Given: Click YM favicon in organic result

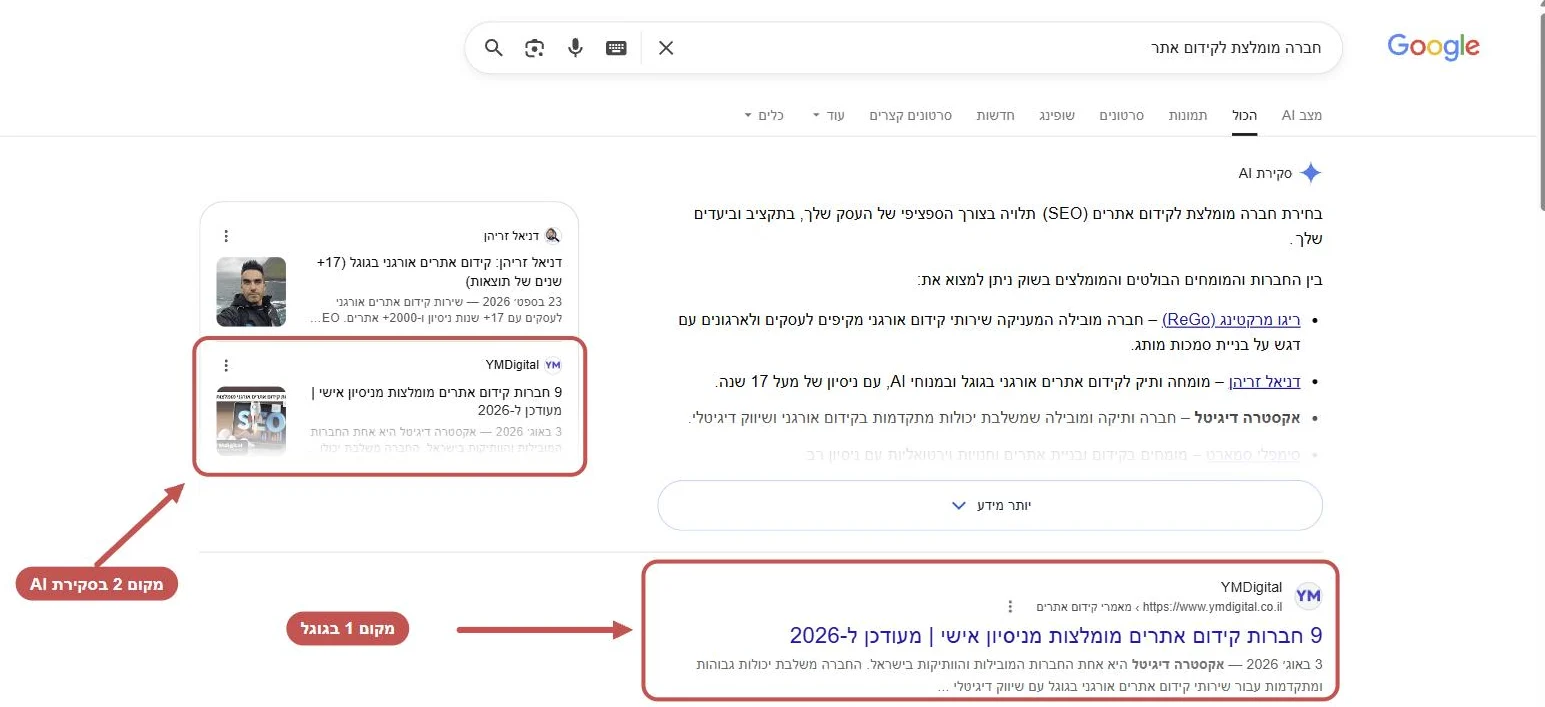Looking at the screenshot, I should tap(1308, 597).
